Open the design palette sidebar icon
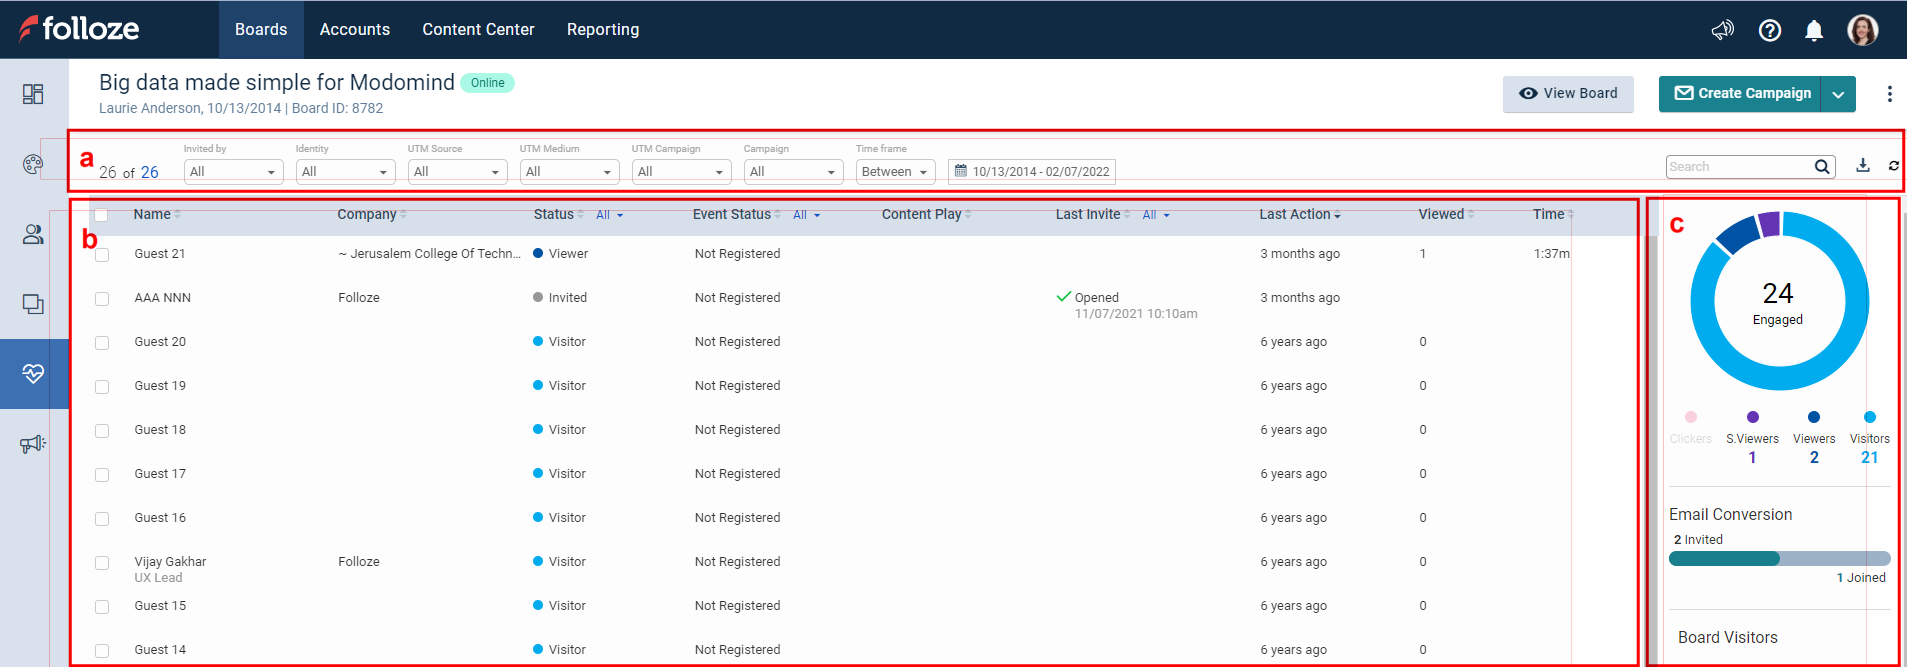The width and height of the screenshot is (1907, 667). [x=33, y=164]
